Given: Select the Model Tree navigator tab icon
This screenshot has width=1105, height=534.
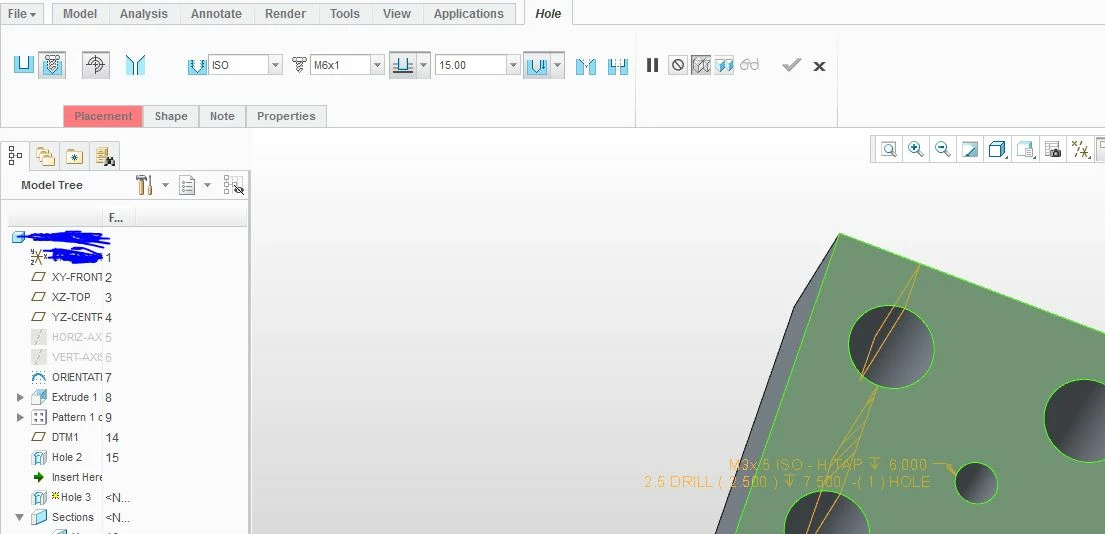Looking at the screenshot, I should (15, 155).
